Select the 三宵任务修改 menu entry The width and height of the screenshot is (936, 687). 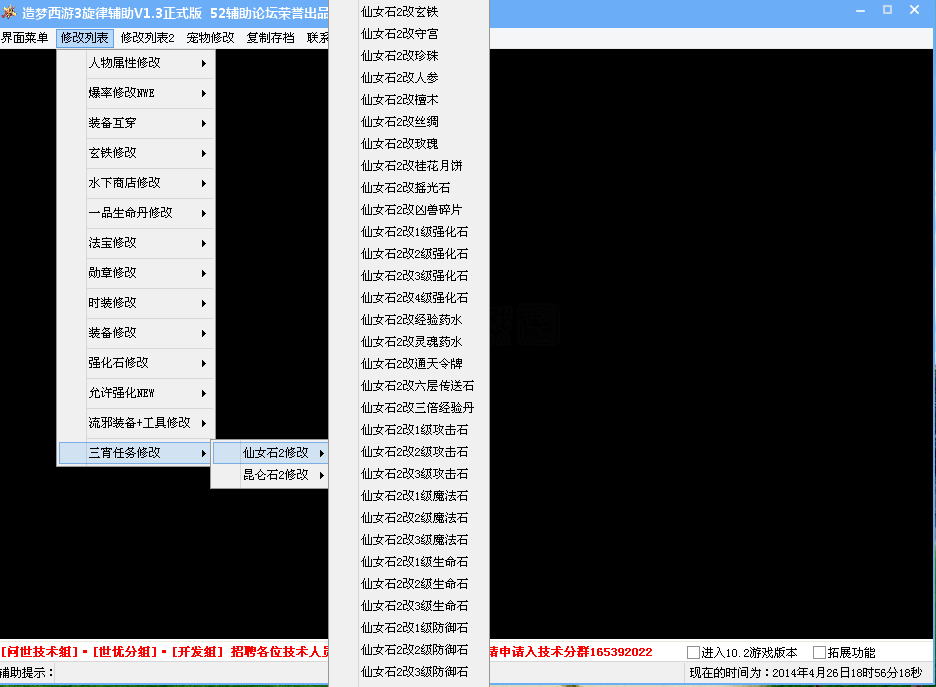(136, 453)
